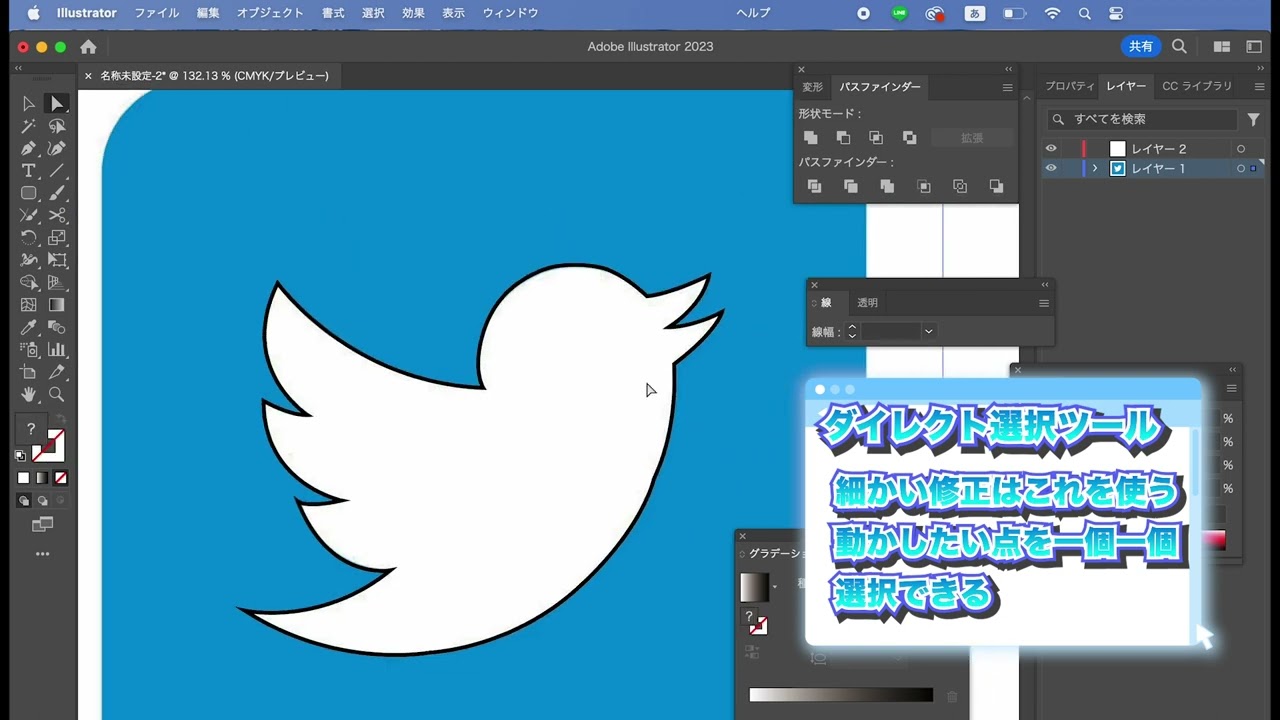This screenshot has width=1280, height=720.
Task: Click Pathfinder Intersect shape mode icon
Action: click(x=876, y=138)
